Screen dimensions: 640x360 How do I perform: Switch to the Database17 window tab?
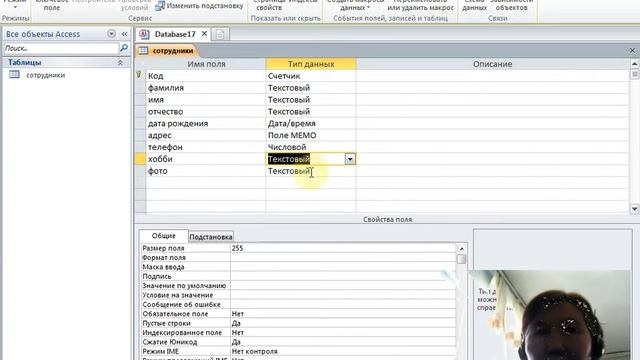click(x=175, y=34)
